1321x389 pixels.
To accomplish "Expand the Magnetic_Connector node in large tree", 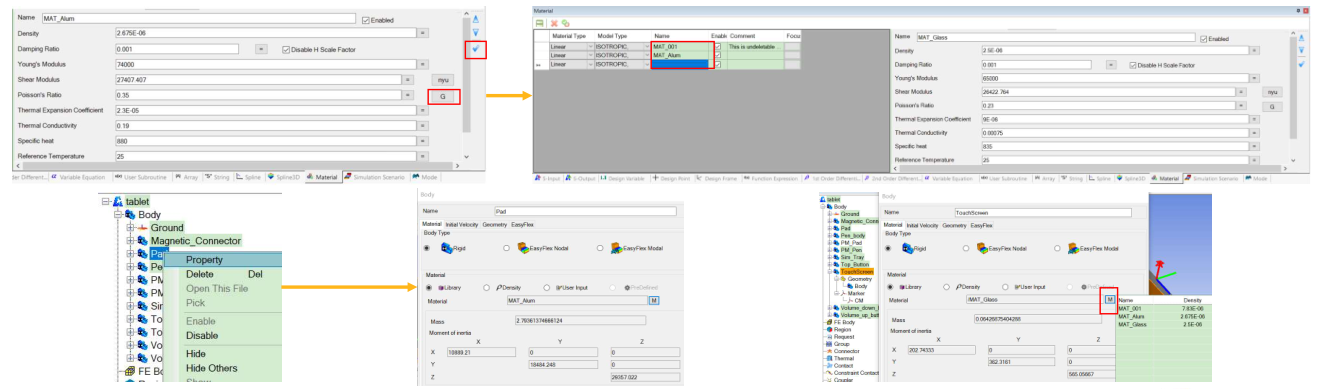I will tap(130, 241).
